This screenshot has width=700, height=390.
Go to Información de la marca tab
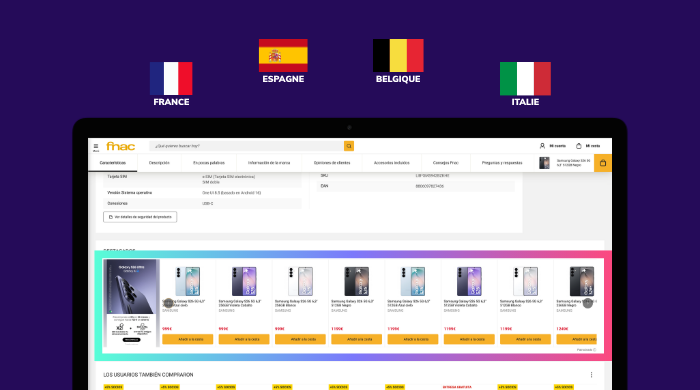(x=269, y=163)
